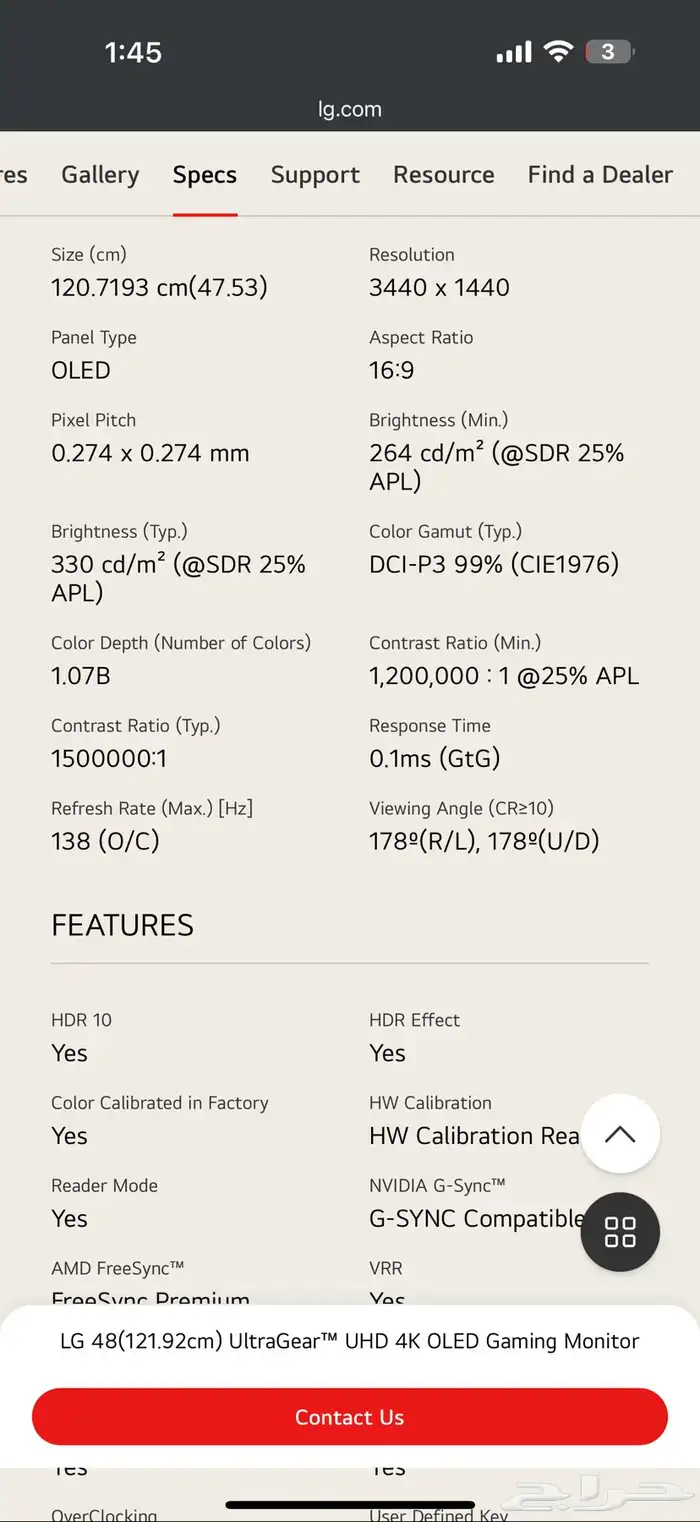Tap the FEATURES section heading
The height and width of the screenshot is (1522, 700).
coord(122,925)
